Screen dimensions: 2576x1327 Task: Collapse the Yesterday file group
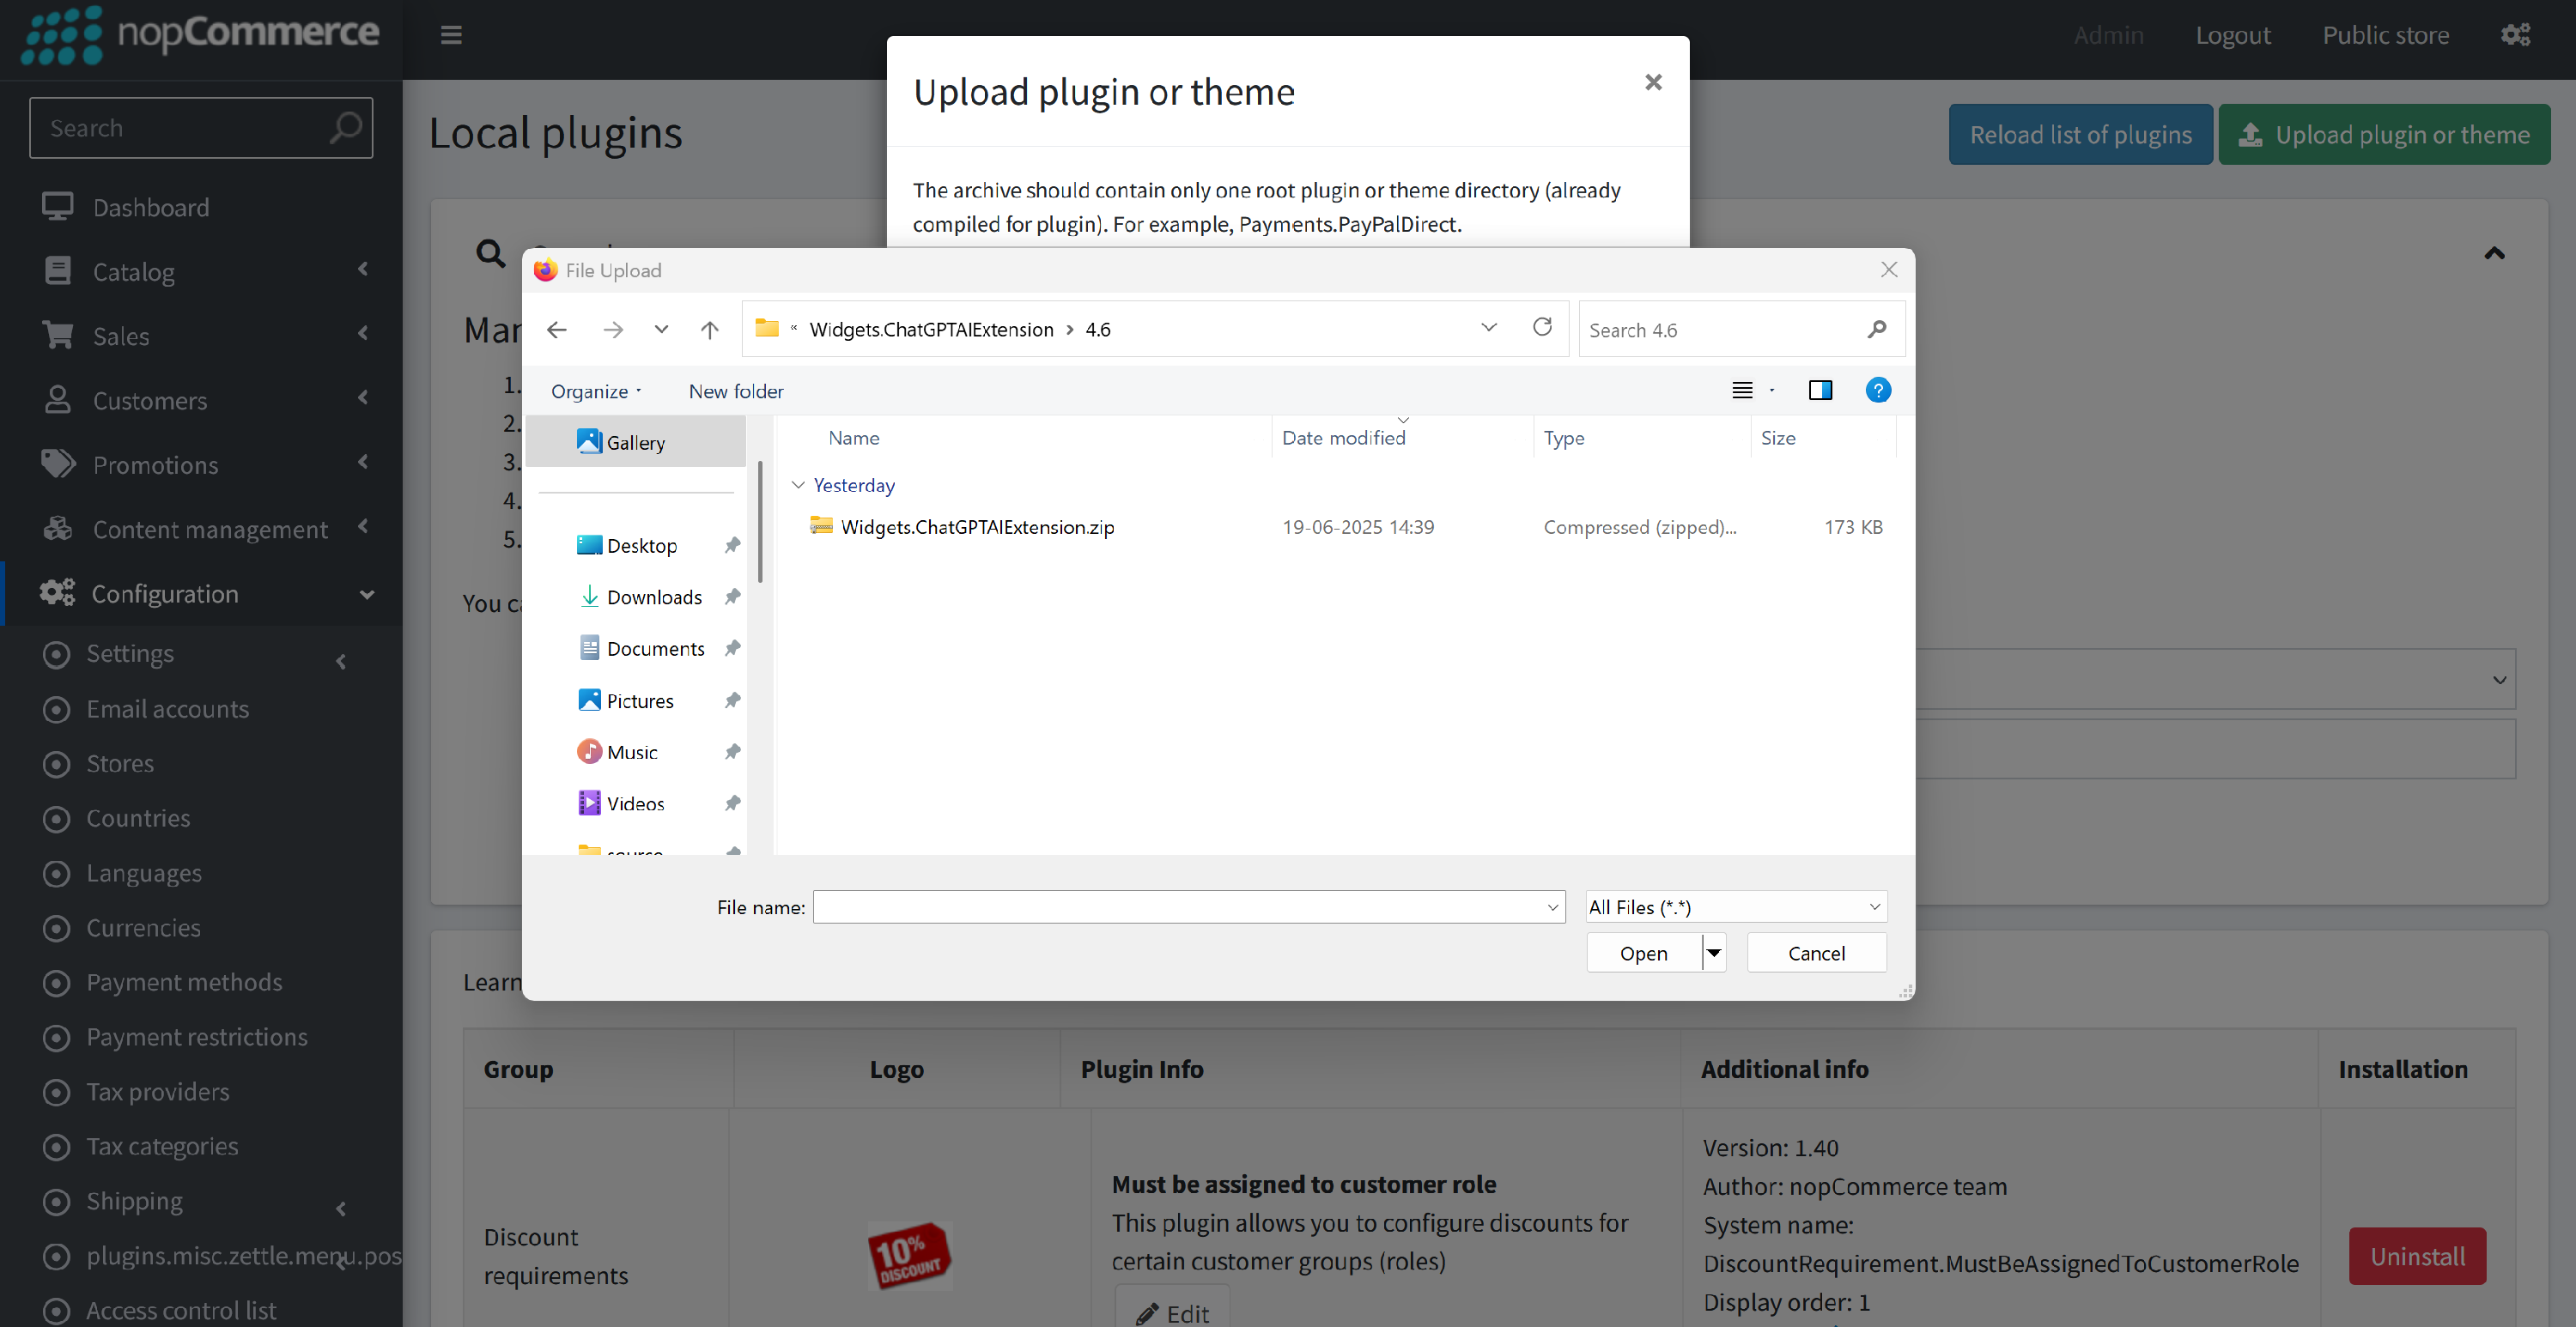798,485
